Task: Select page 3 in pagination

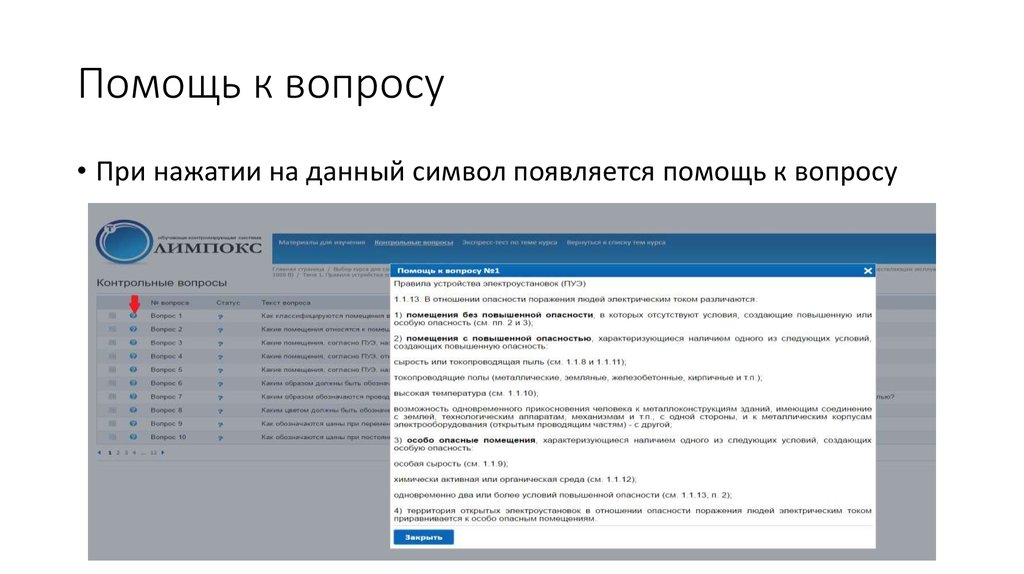Action: click(126, 453)
